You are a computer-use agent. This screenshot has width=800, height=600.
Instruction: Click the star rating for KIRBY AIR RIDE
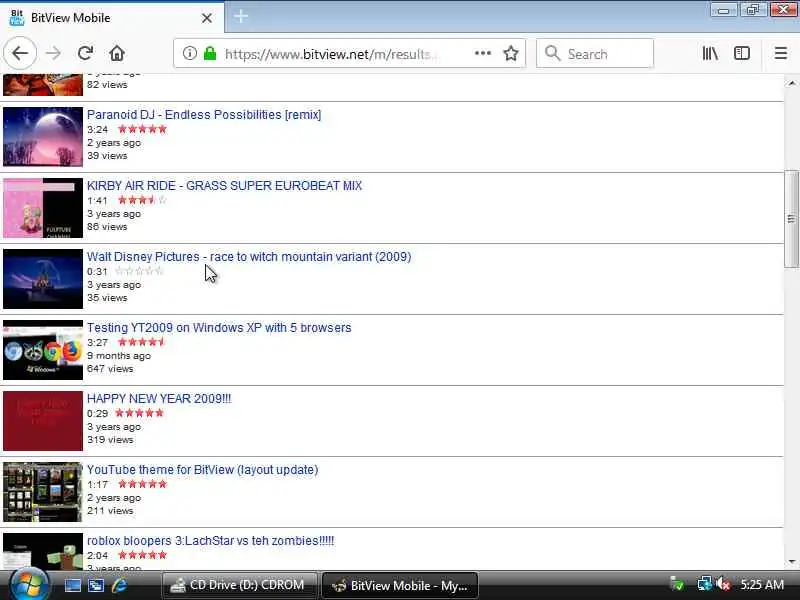click(x=142, y=200)
